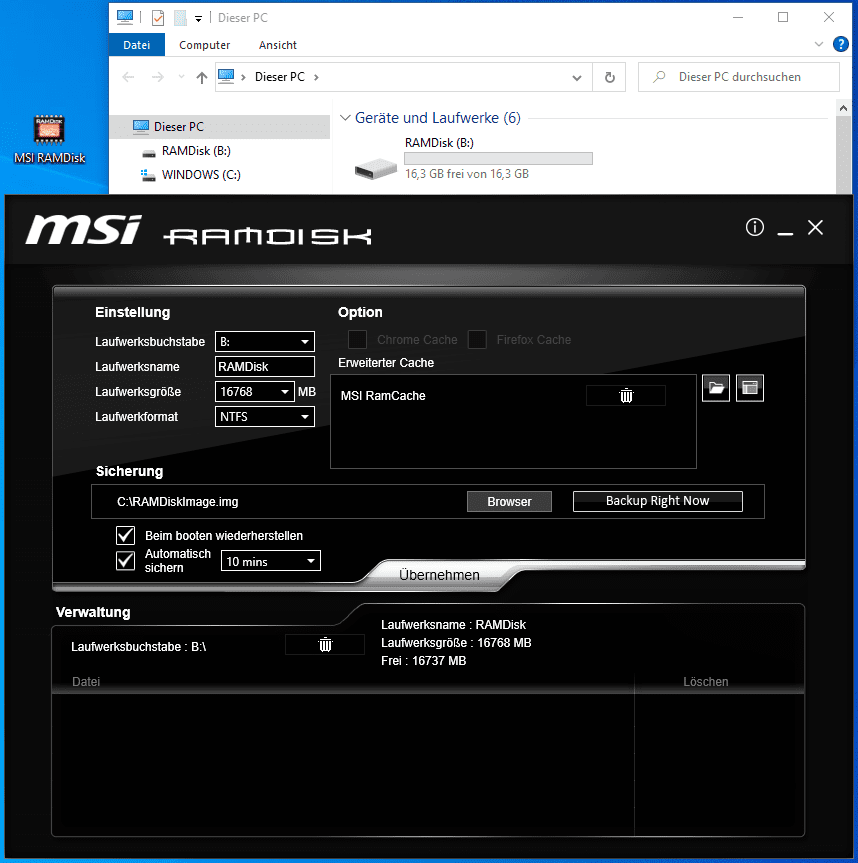Switch to the Computer ribbon tab
This screenshot has width=858, height=863.
click(x=204, y=45)
